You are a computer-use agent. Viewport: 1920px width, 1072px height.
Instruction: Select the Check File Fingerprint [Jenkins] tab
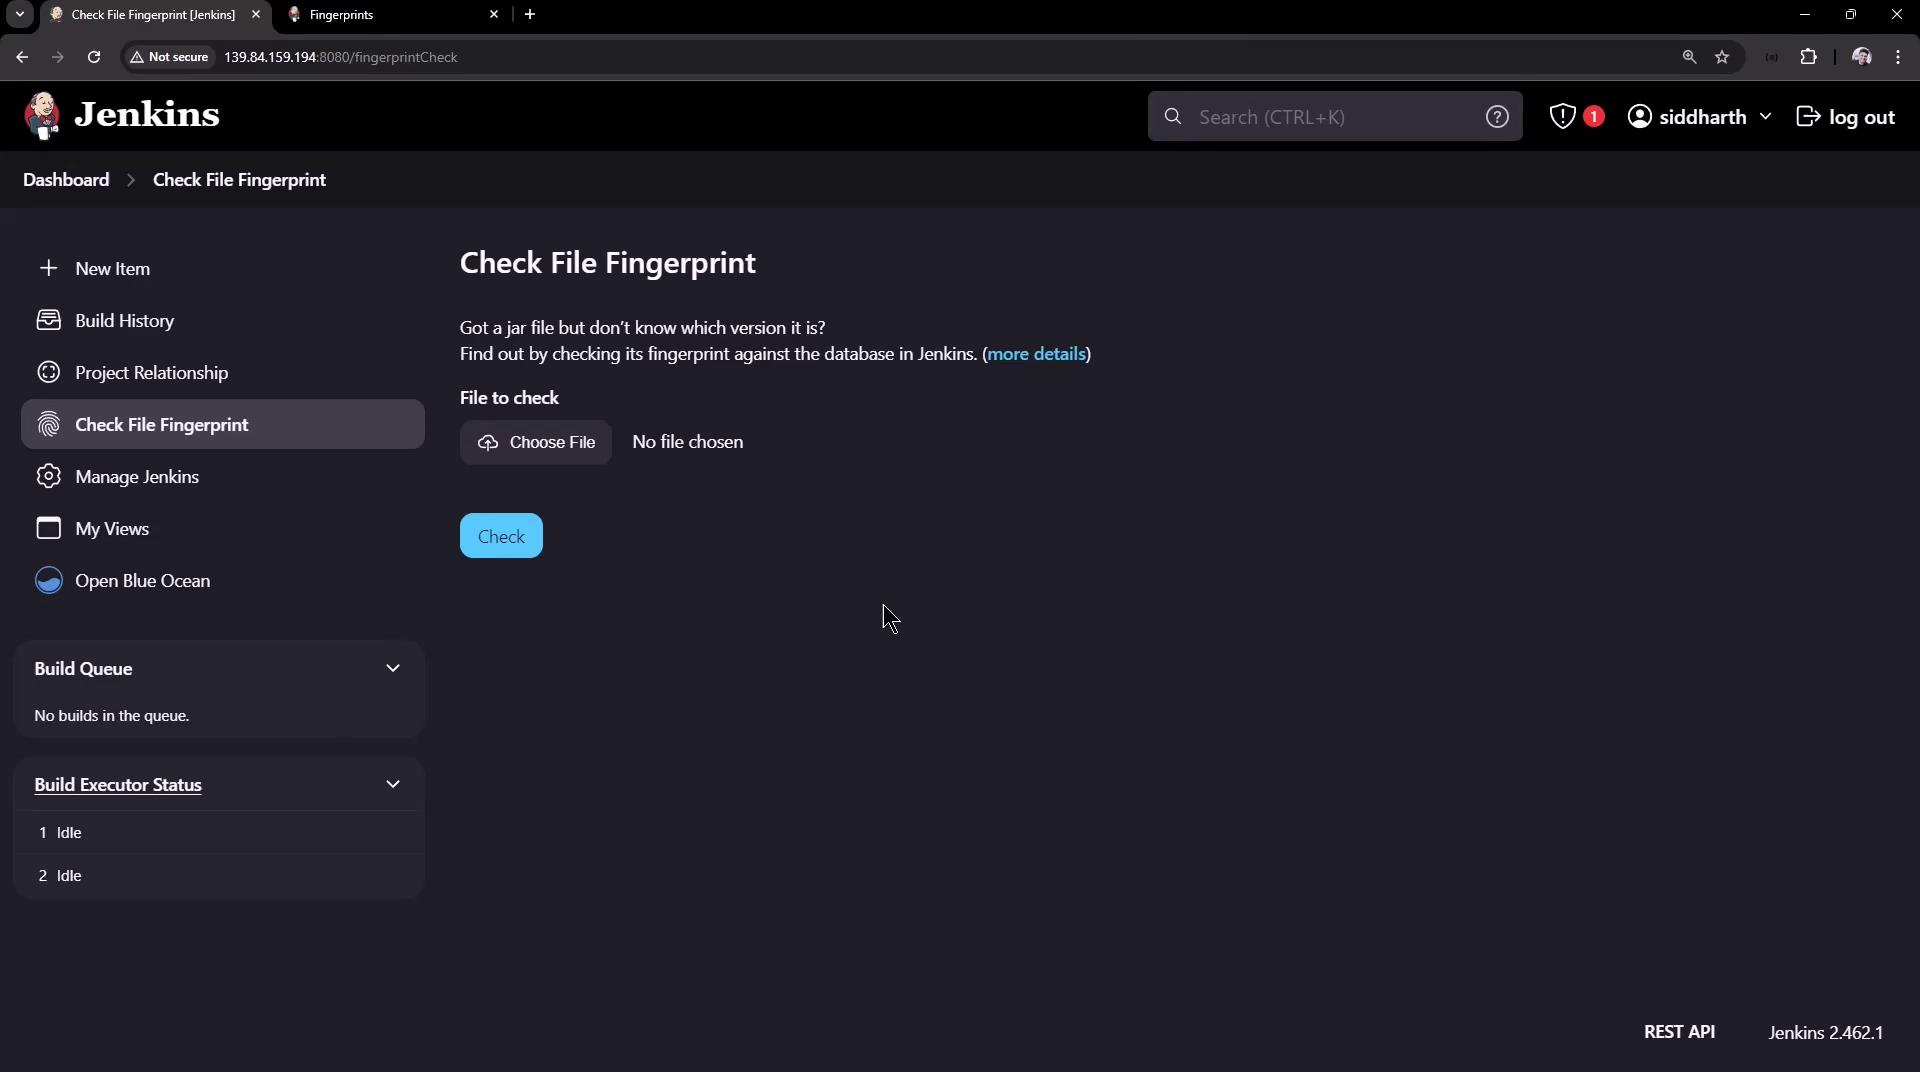tap(153, 14)
